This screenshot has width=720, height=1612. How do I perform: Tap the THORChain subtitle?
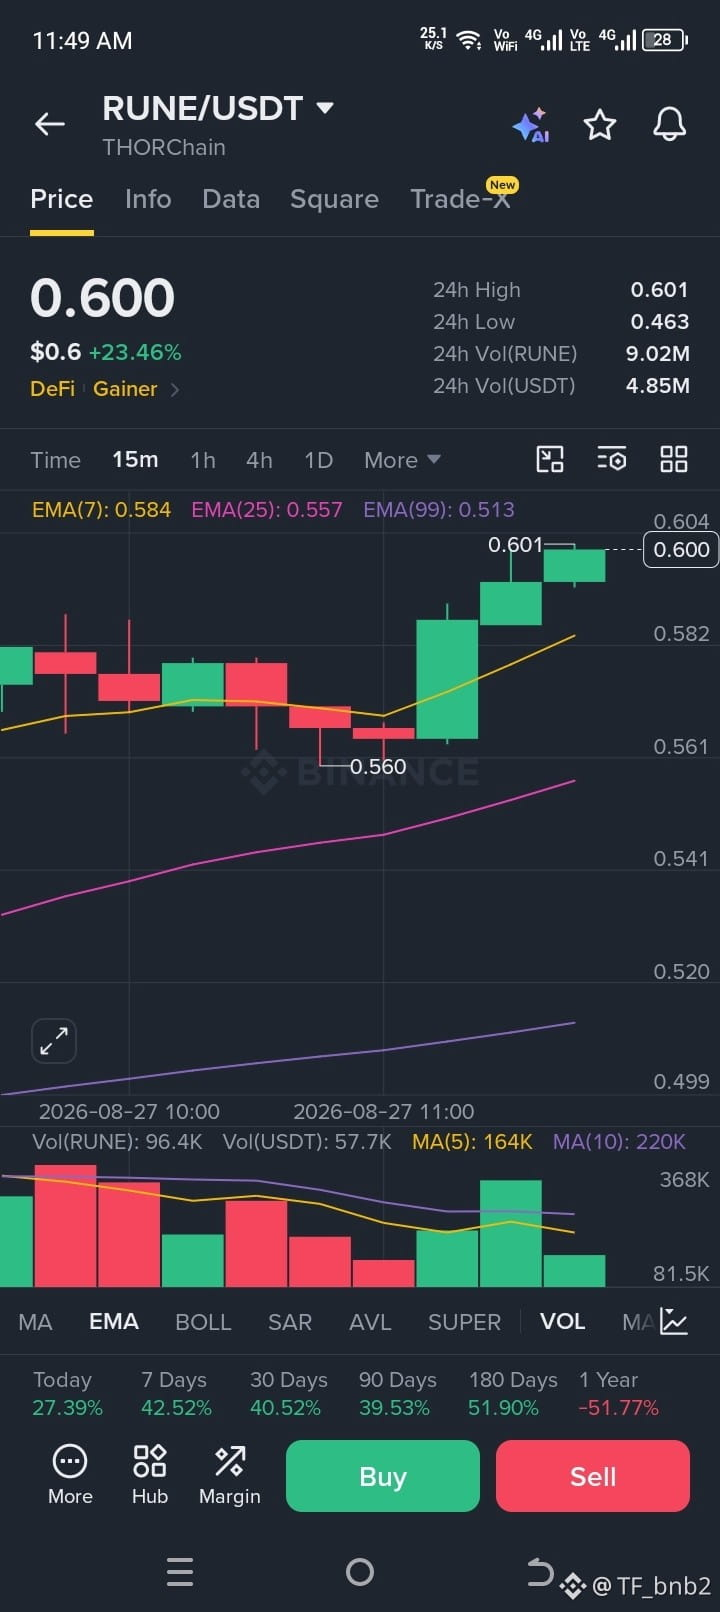164,147
